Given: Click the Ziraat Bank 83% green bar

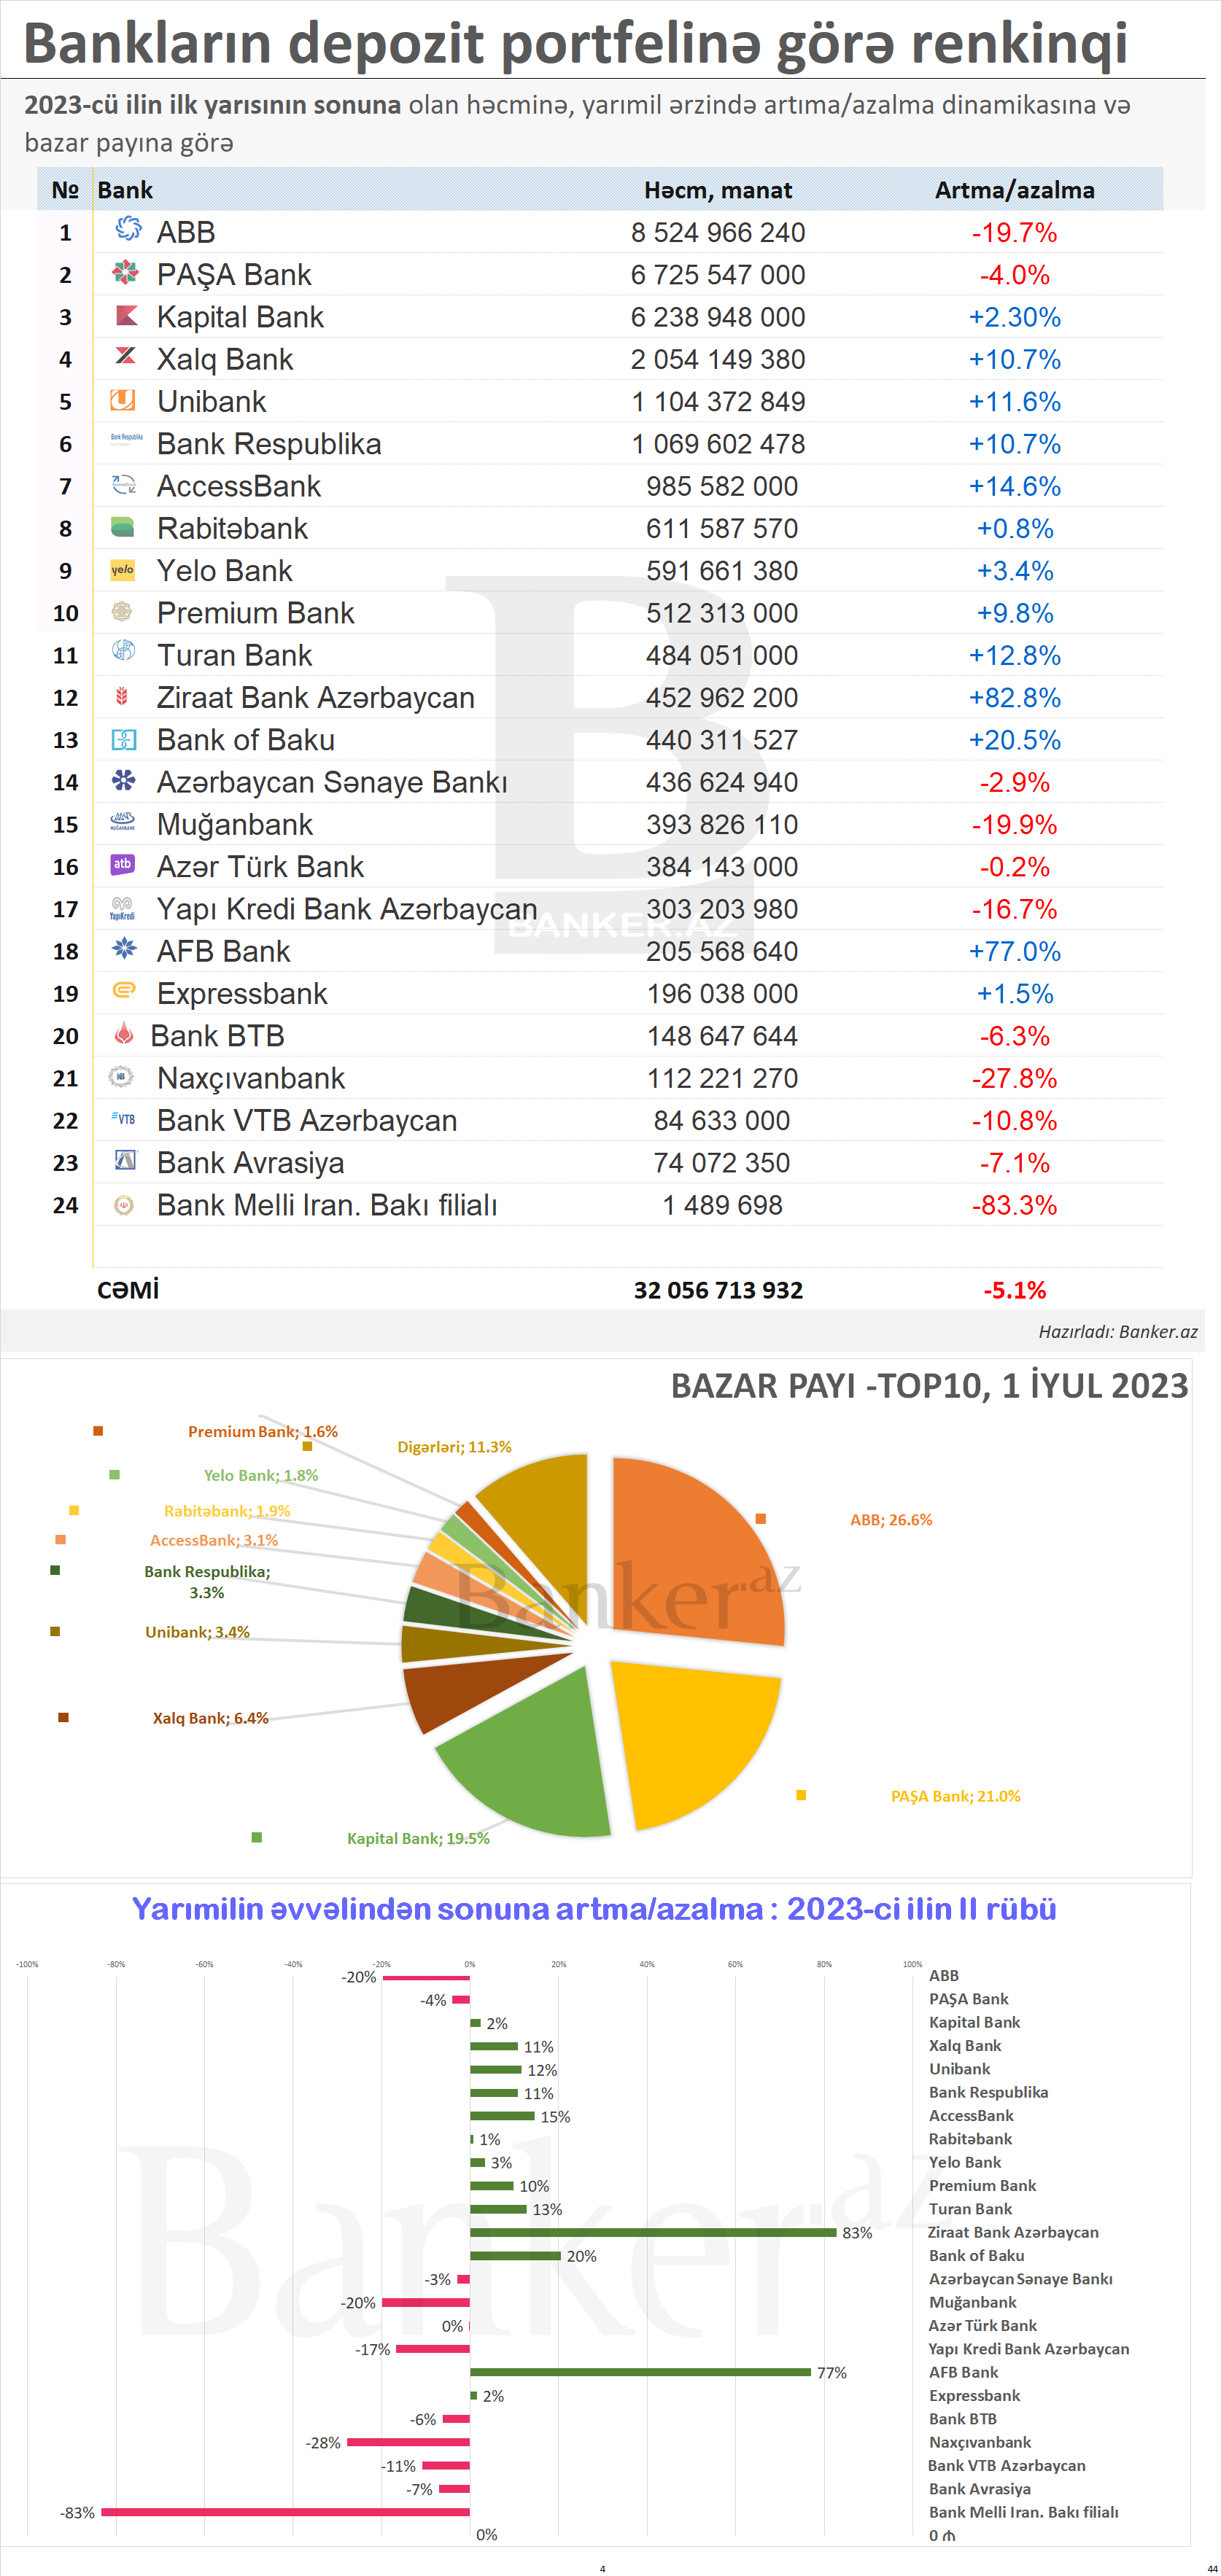Looking at the screenshot, I should tap(652, 2232).
